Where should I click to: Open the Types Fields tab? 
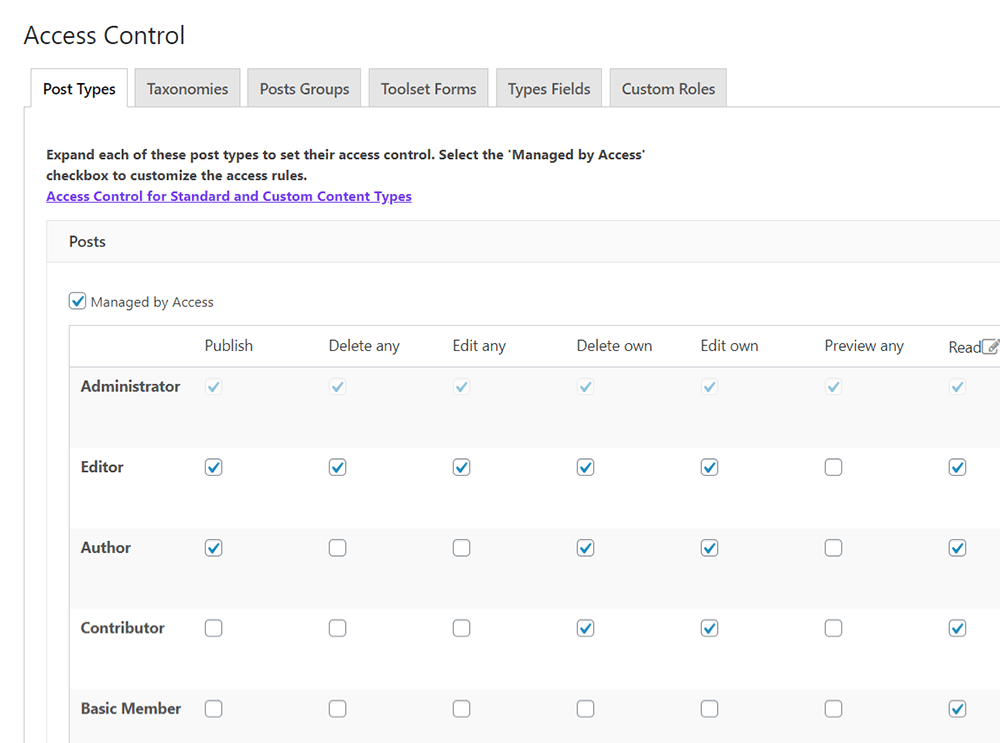pyautogui.click(x=549, y=89)
